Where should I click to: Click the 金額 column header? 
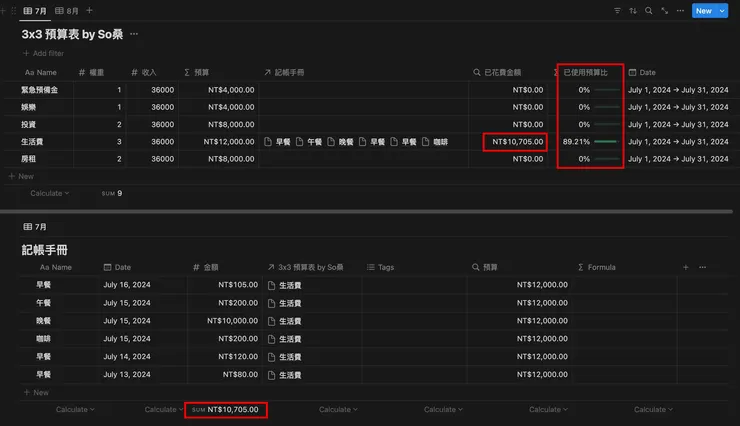[206, 267]
